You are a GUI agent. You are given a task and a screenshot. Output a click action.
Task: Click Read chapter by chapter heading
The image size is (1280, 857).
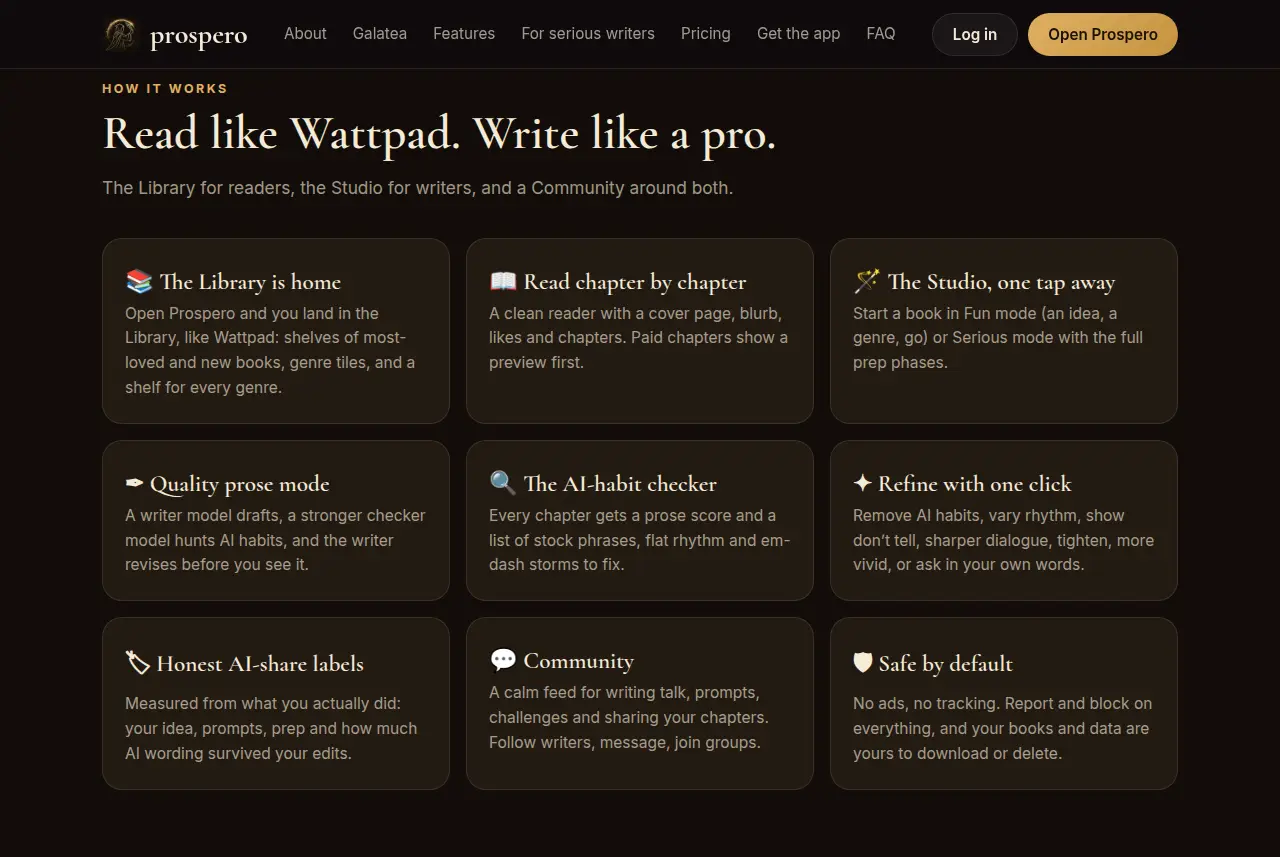pos(635,282)
